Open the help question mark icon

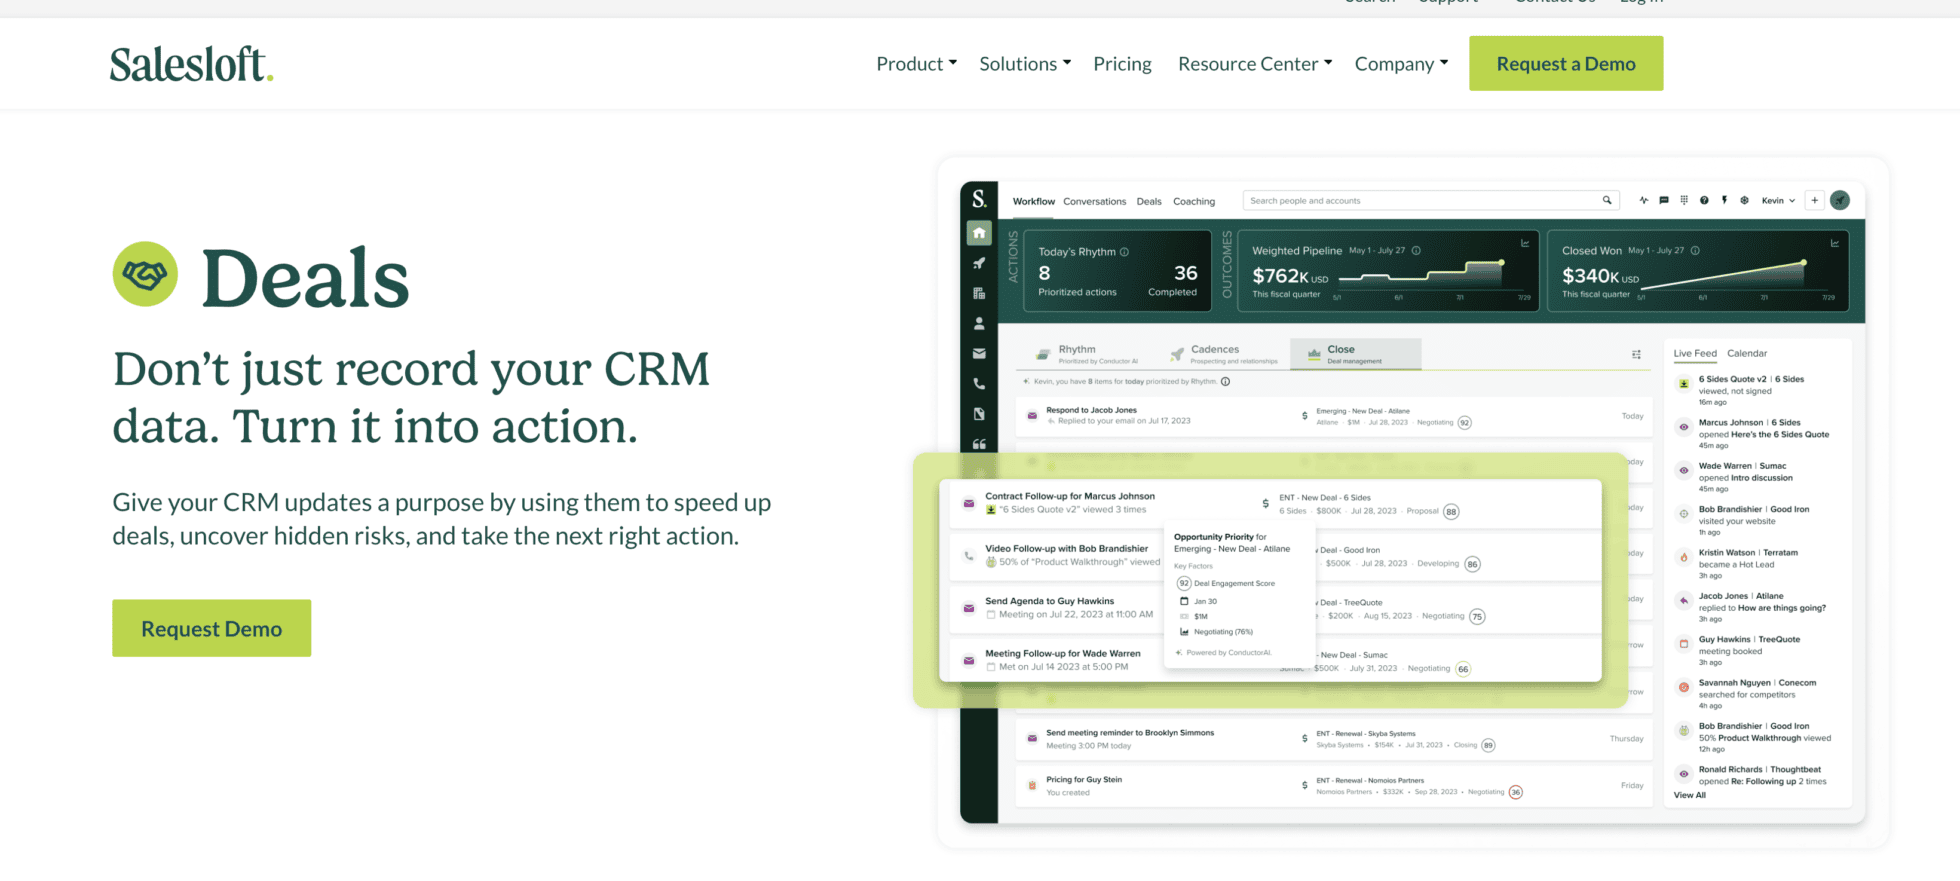(x=1704, y=200)
